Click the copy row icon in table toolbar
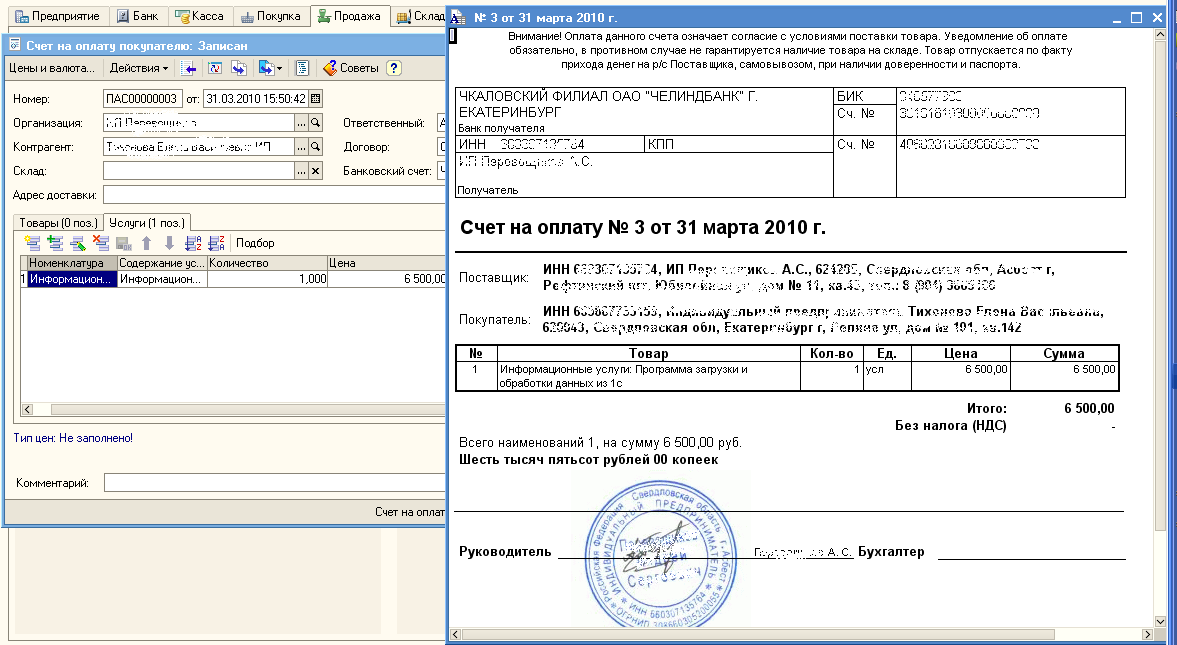The image size is (1177, 645). point(55,243)
